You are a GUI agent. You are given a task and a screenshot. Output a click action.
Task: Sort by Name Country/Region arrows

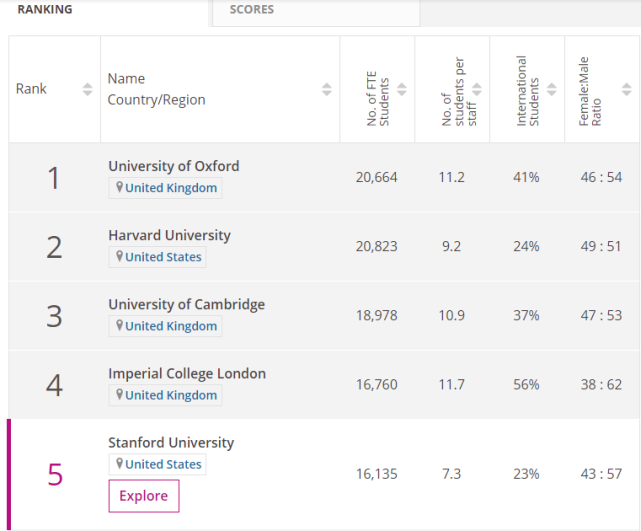tap(326, 89)
